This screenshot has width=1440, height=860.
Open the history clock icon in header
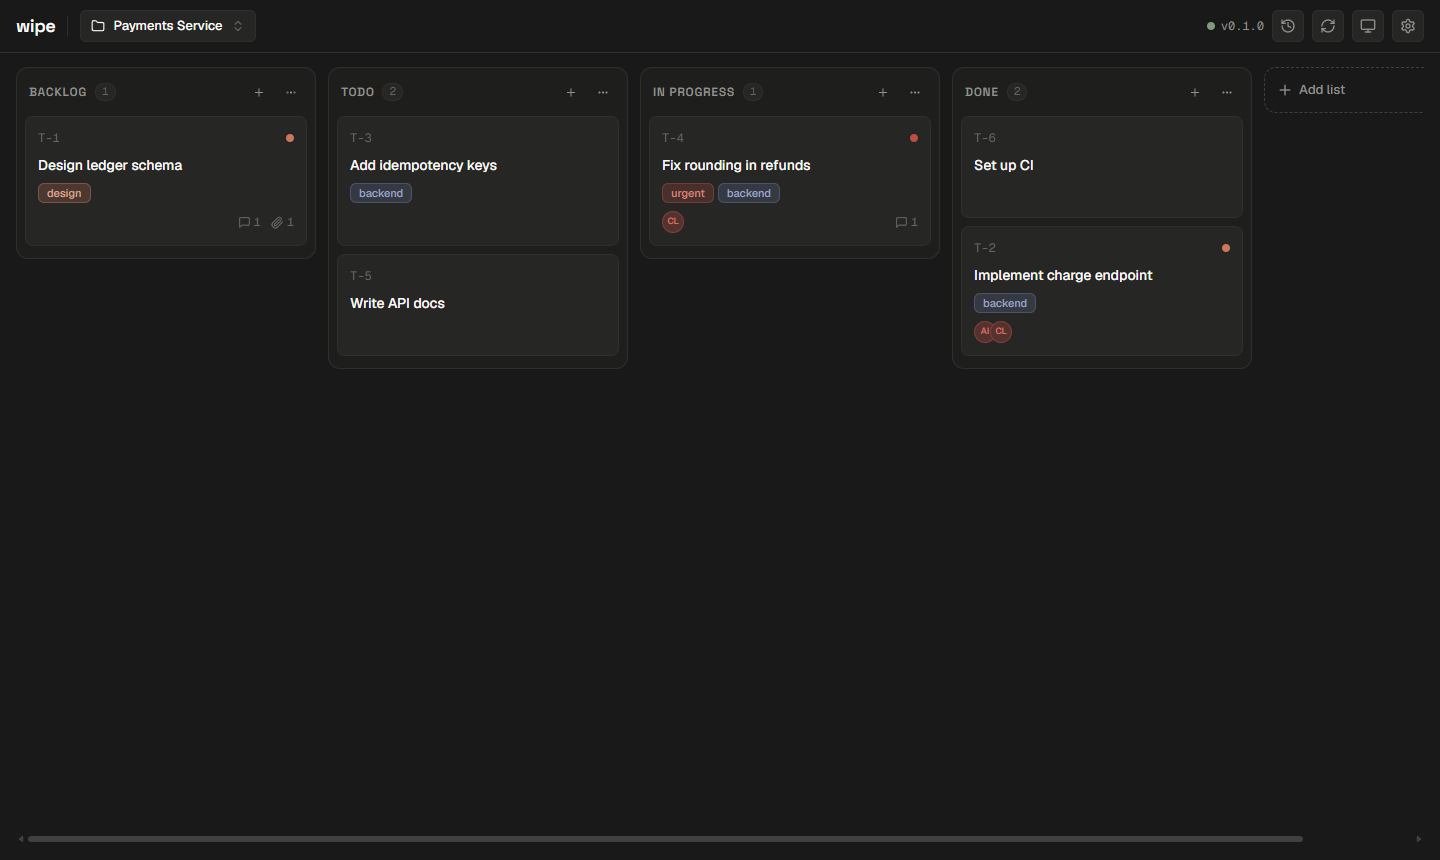1288,26
